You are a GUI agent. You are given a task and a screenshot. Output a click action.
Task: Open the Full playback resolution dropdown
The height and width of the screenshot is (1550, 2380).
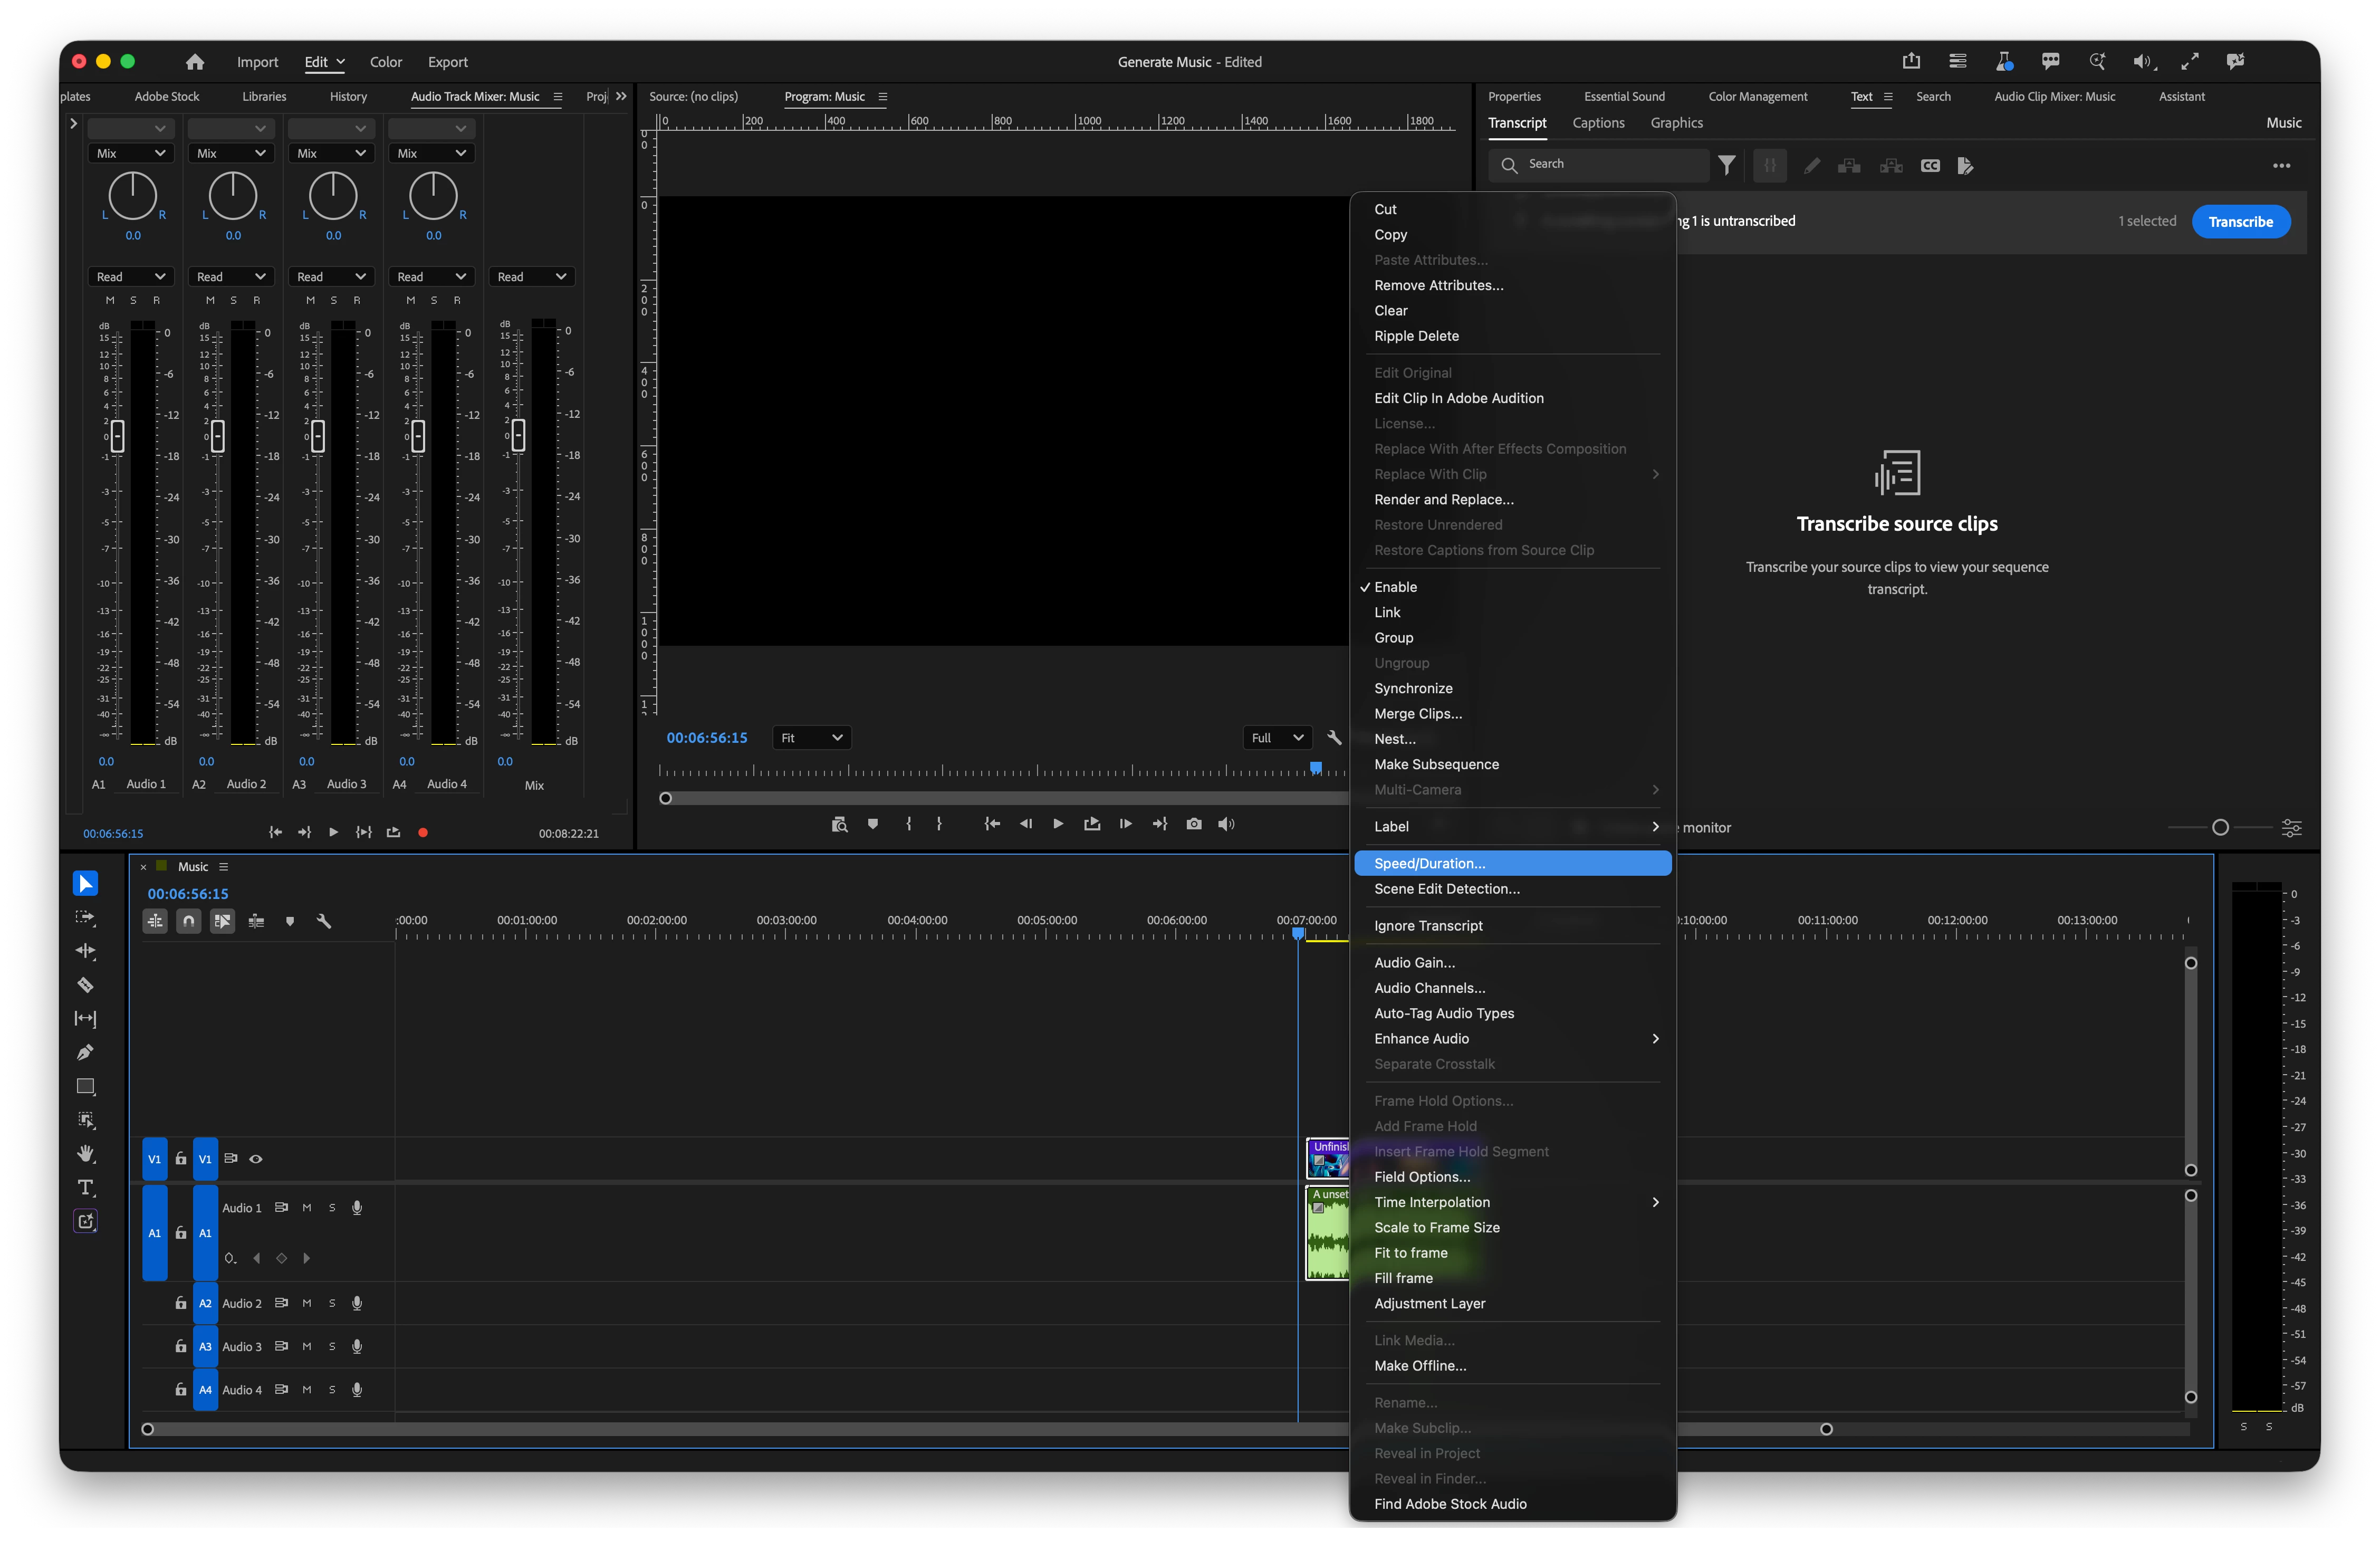(1277, 738)
